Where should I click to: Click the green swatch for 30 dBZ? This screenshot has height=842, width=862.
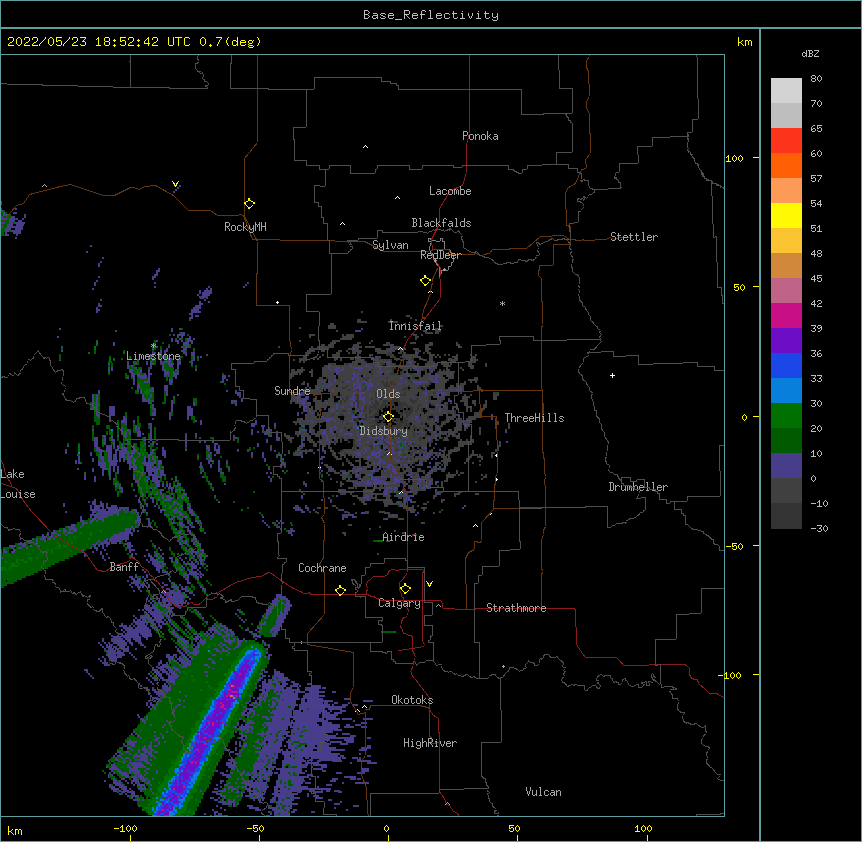(786, 416)
